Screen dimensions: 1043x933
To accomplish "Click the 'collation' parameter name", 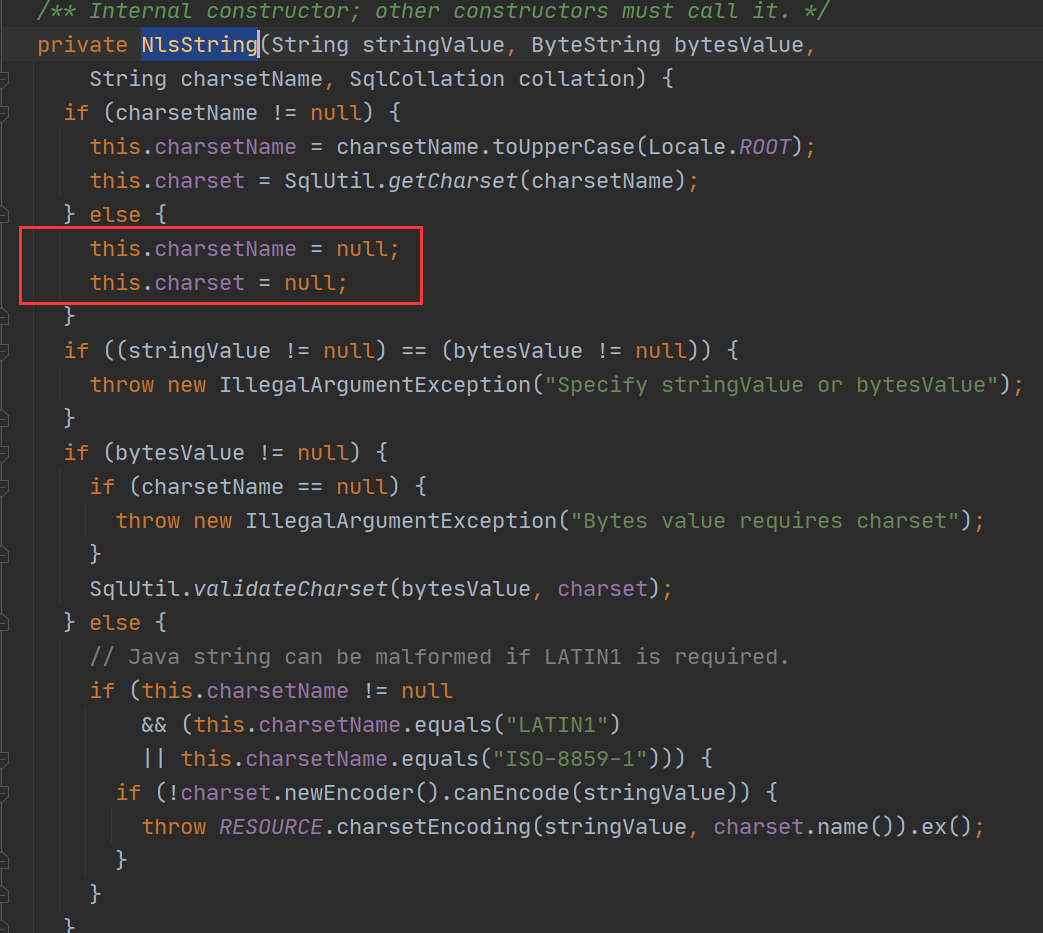I will [576, 79].
